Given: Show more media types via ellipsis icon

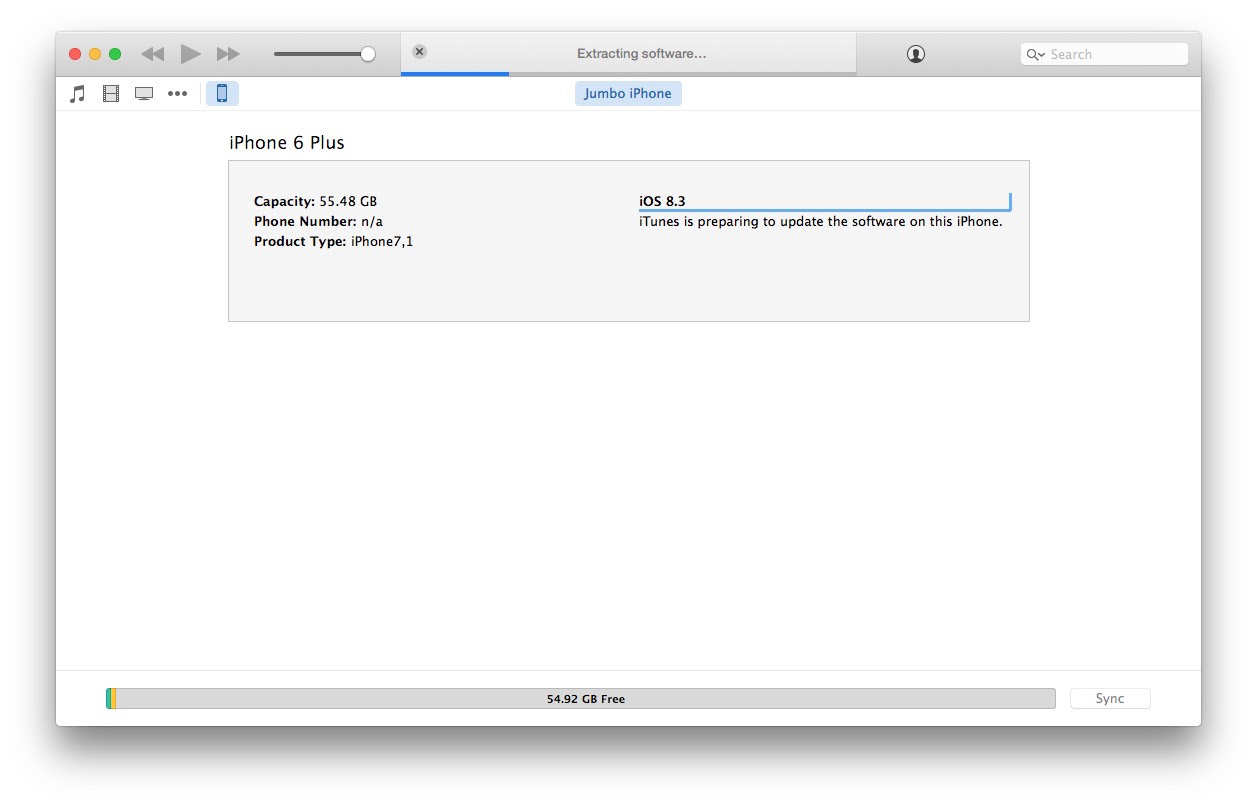Looking at the screenshot, I should 177,94.
